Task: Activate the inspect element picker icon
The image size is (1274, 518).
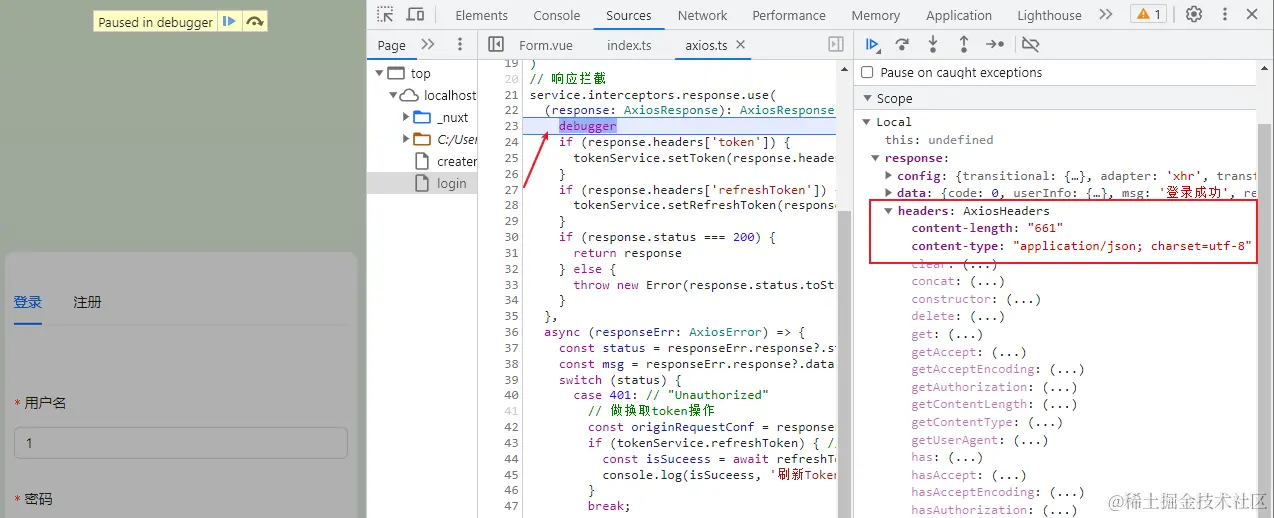Action: (x=385, y=15)
